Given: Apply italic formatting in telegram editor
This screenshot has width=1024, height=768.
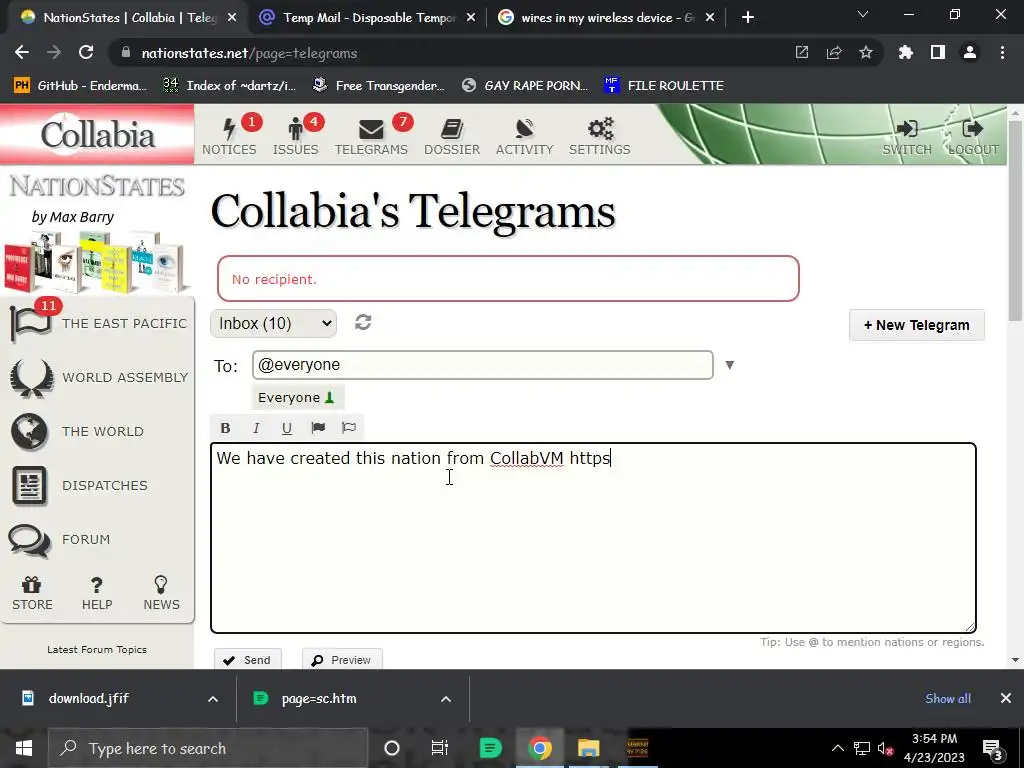Looking at the screenshot, I should [x=256, y=428].
